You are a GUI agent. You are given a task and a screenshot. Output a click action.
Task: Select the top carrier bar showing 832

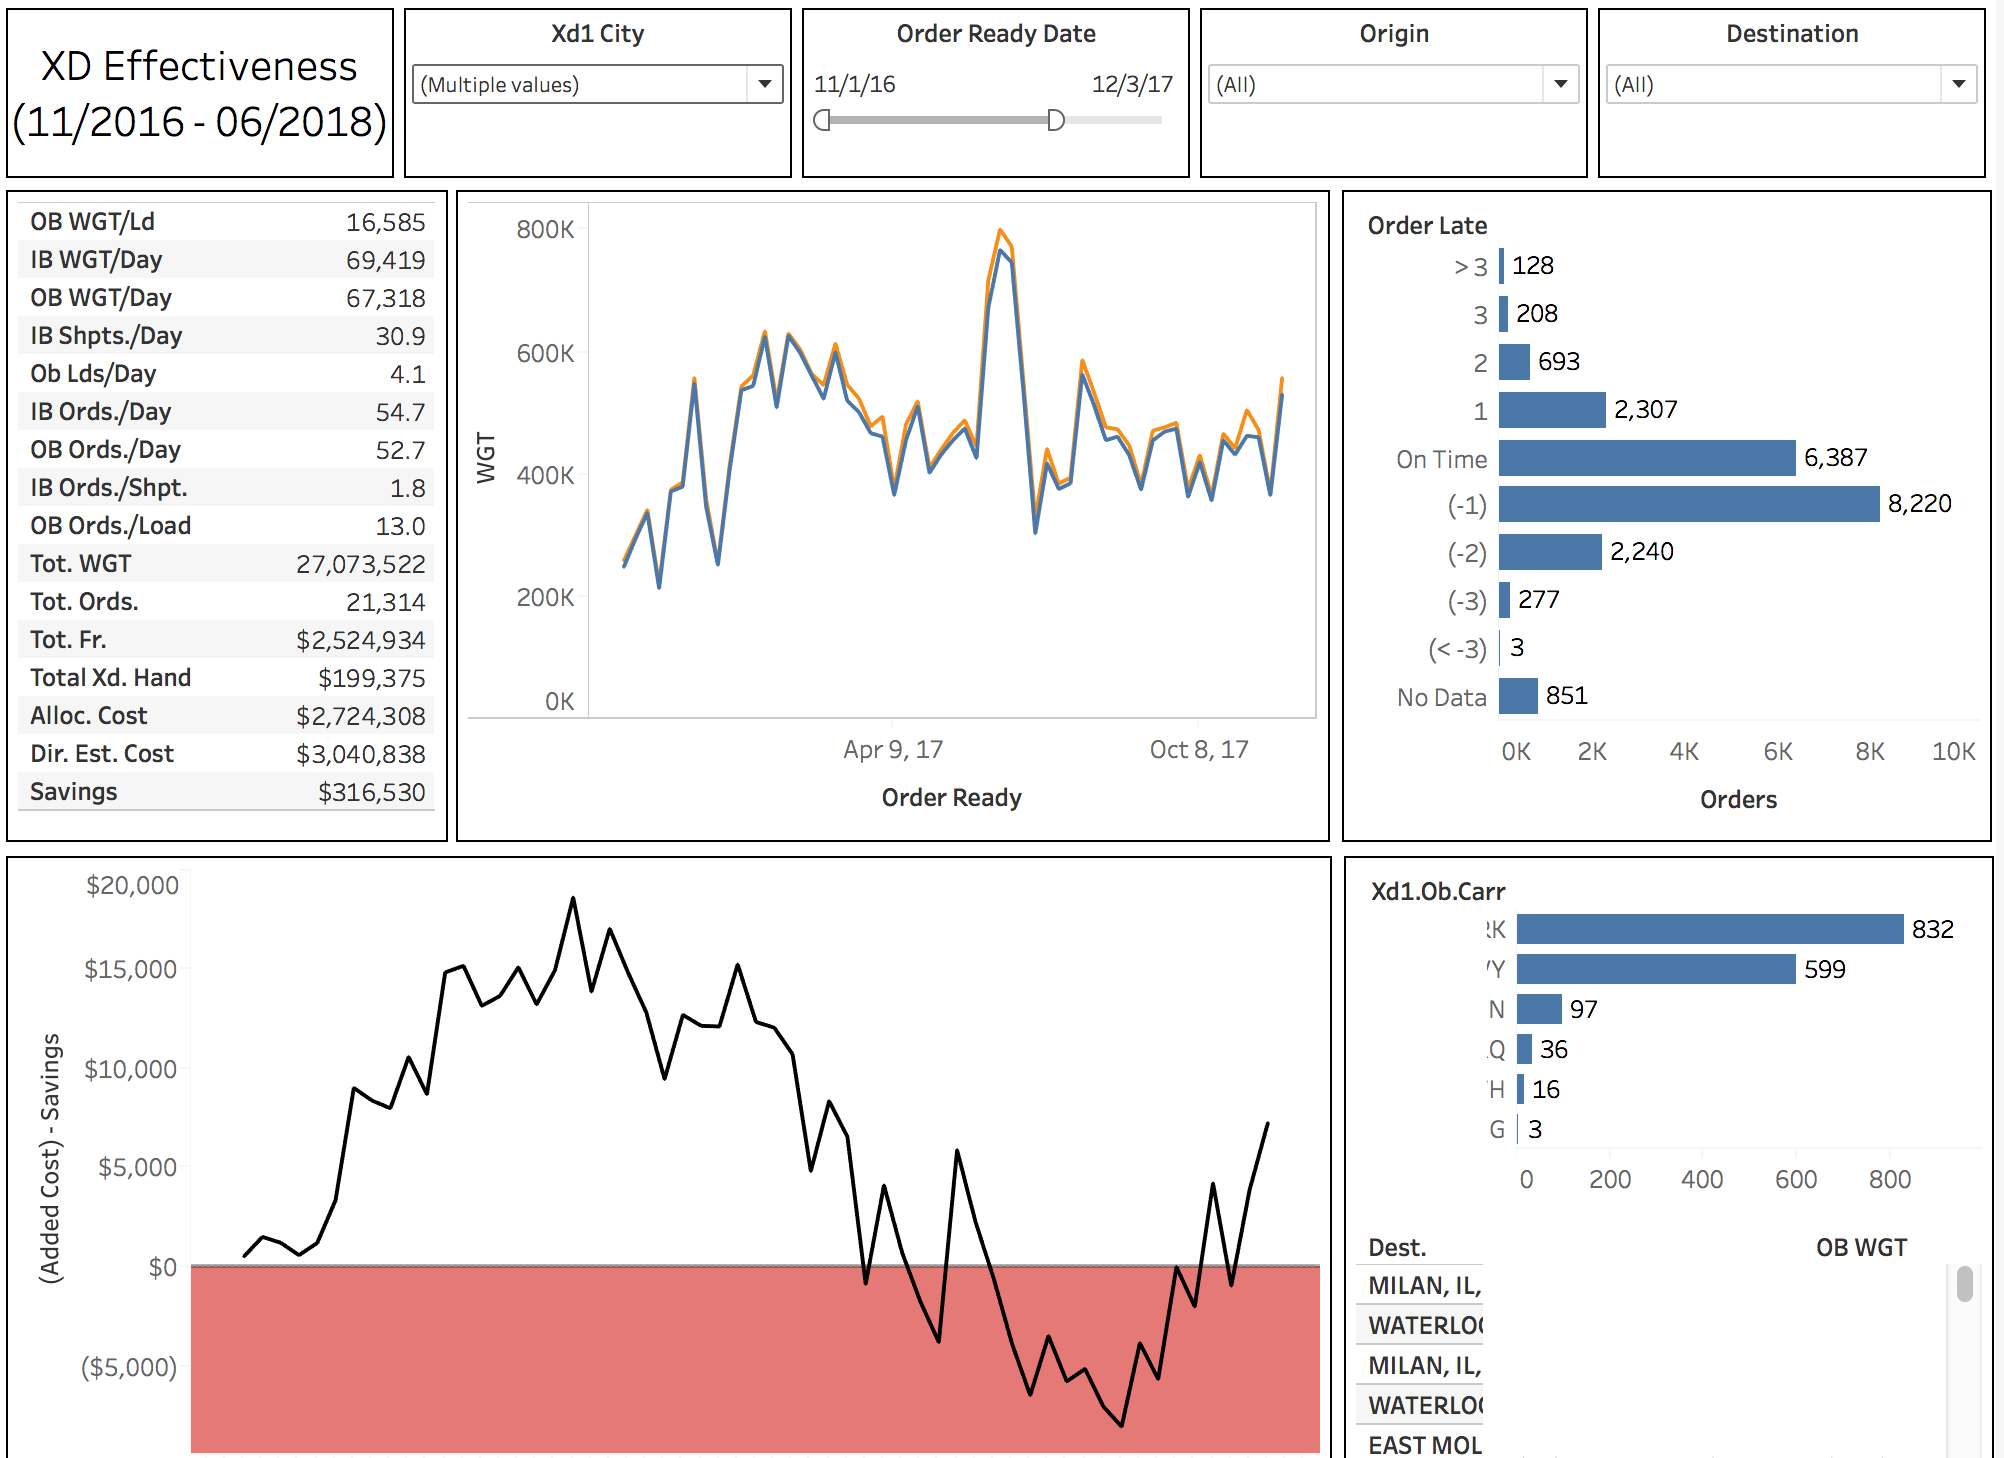(1709, 929)
